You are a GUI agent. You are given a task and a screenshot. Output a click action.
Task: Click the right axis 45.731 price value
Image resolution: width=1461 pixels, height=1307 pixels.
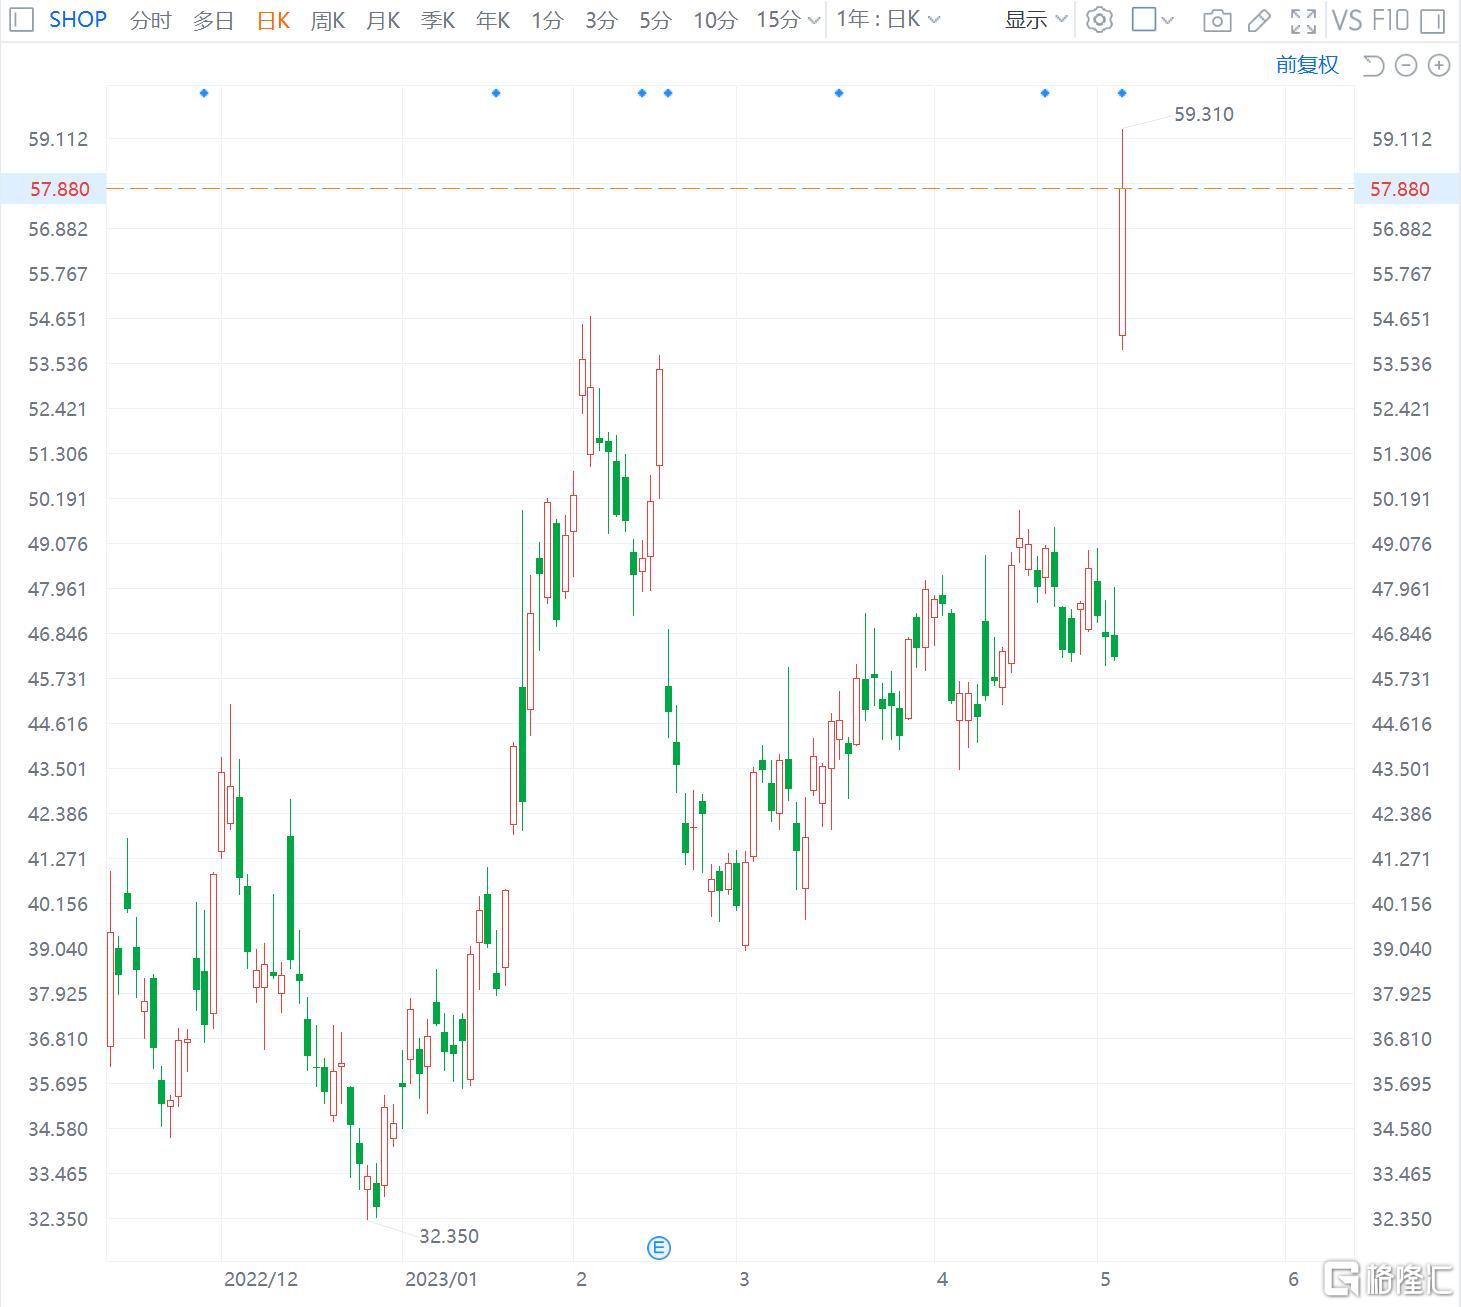[x=1402, y=679]
